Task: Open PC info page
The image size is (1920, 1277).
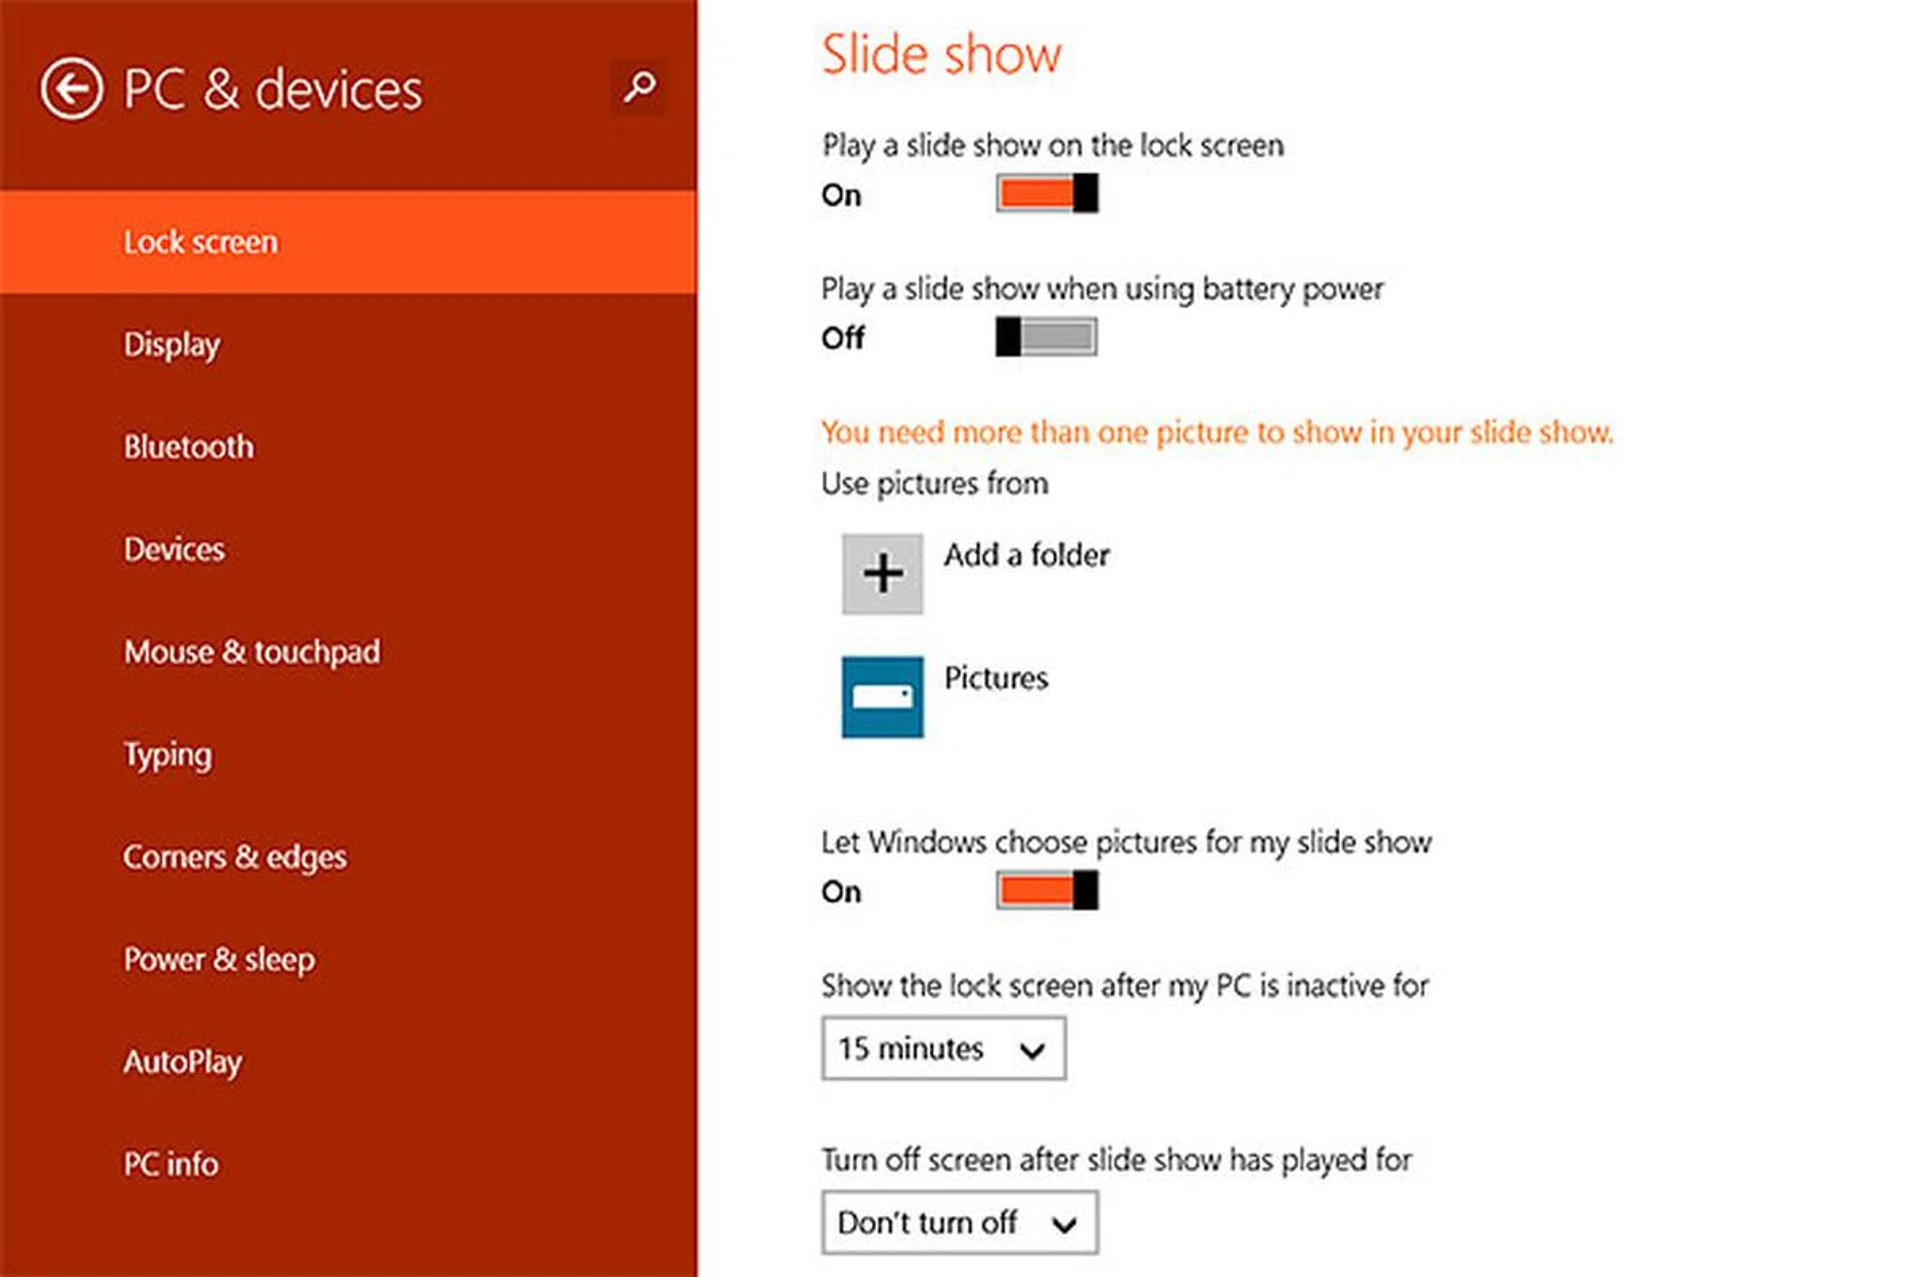Action: 171,1164
